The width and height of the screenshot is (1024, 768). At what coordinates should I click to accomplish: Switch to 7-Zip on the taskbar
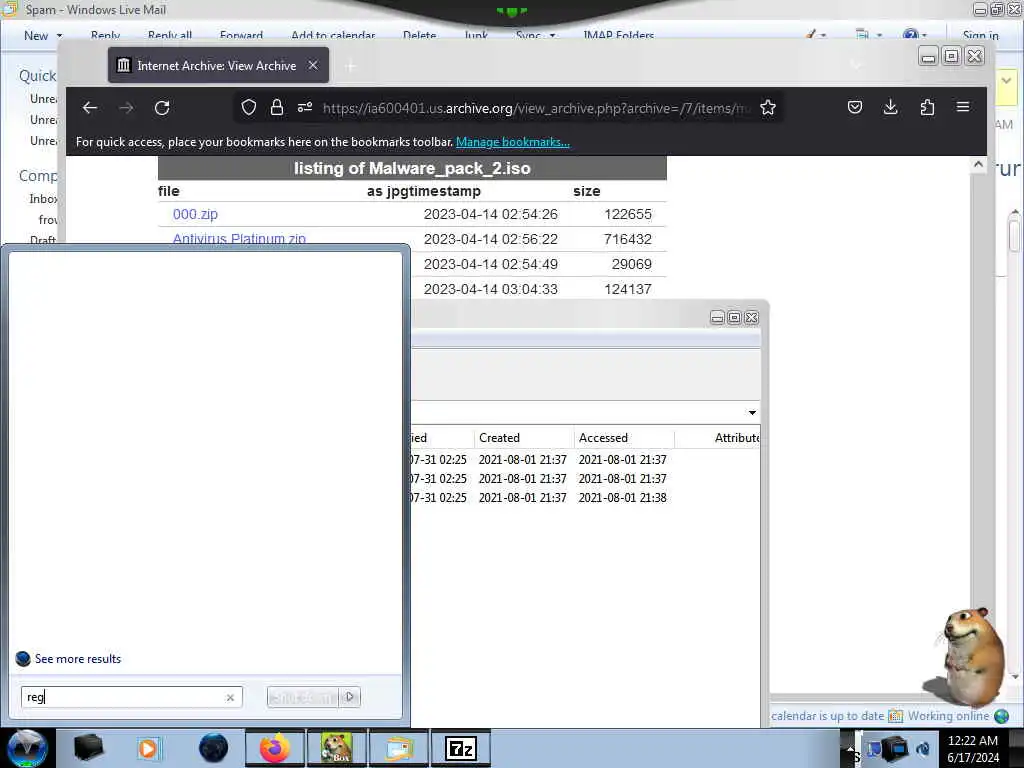pos(461,748)
